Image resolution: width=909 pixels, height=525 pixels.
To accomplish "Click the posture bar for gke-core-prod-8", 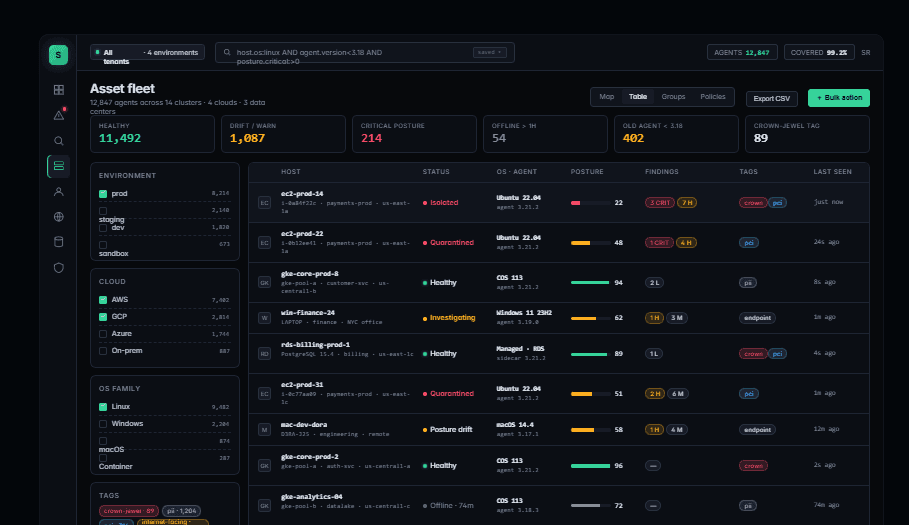I will 590,283.
